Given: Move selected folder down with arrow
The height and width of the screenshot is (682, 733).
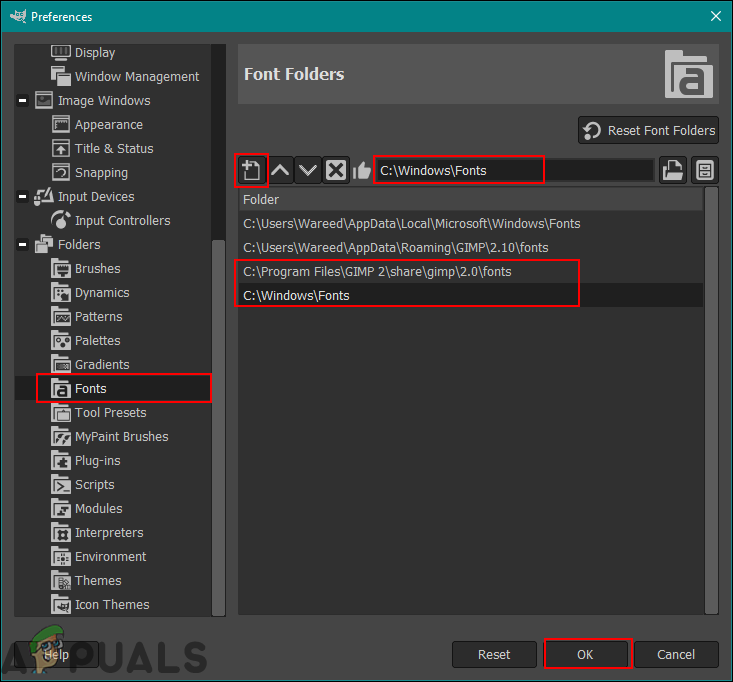Looking at the screenshot, I should pos(308,170).
